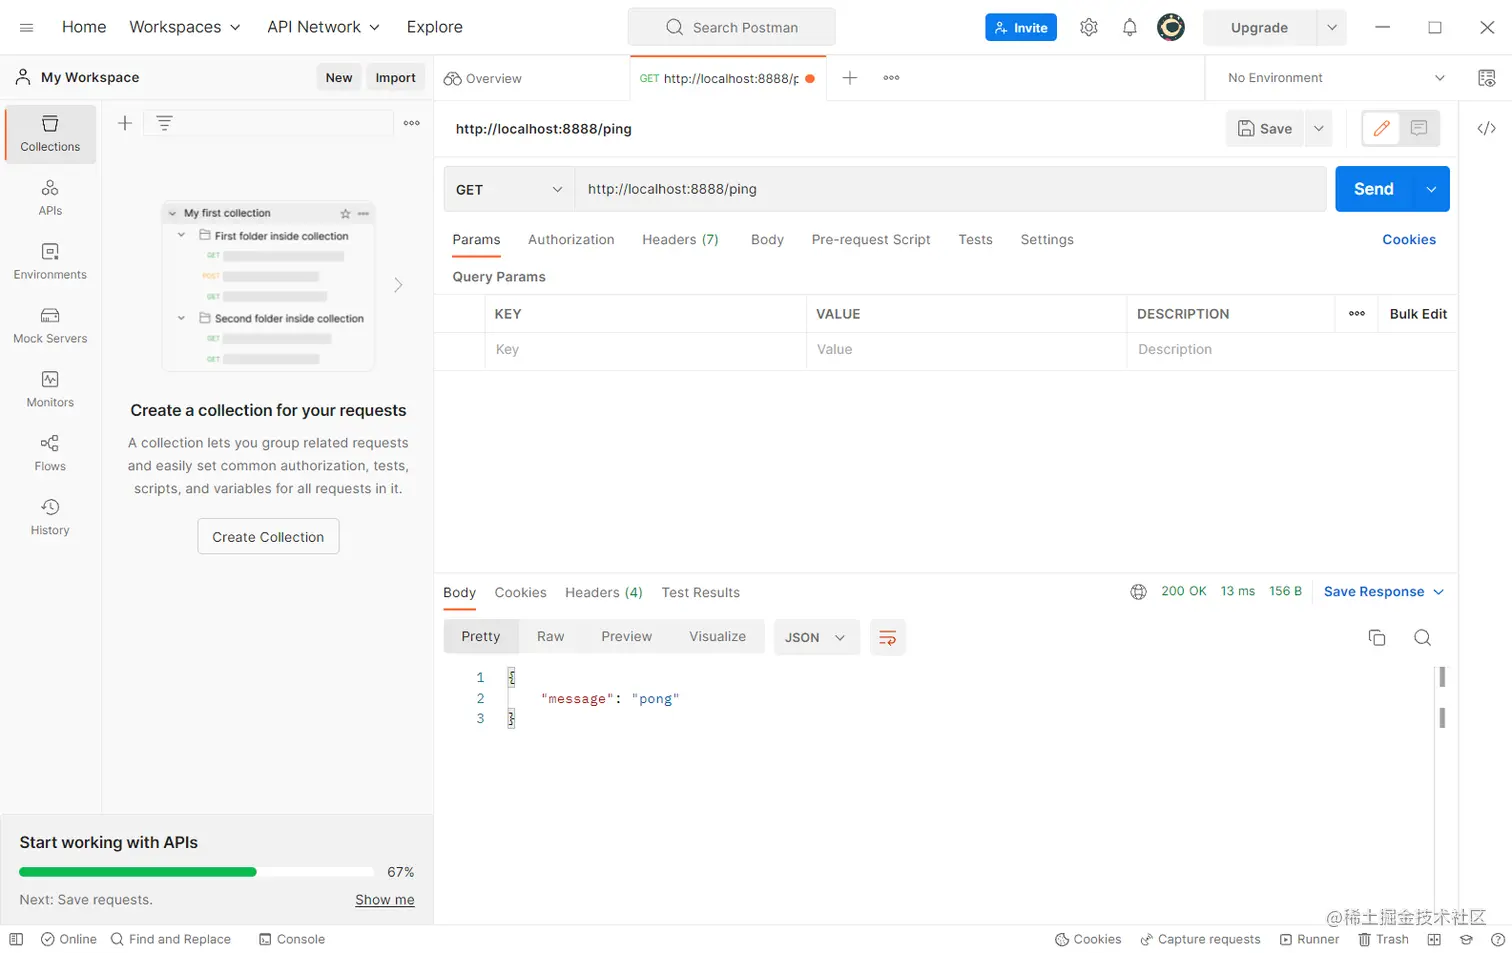Toggle the sidebar from status bar

[x=16, y=940]
